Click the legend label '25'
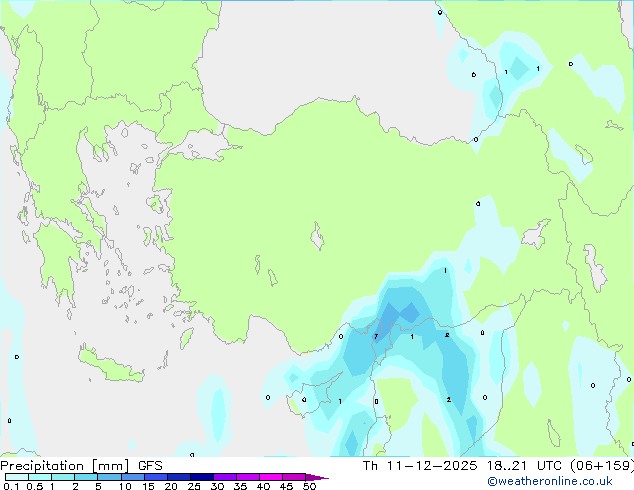Viewport: 634px width, 490px height. point(194,486)
